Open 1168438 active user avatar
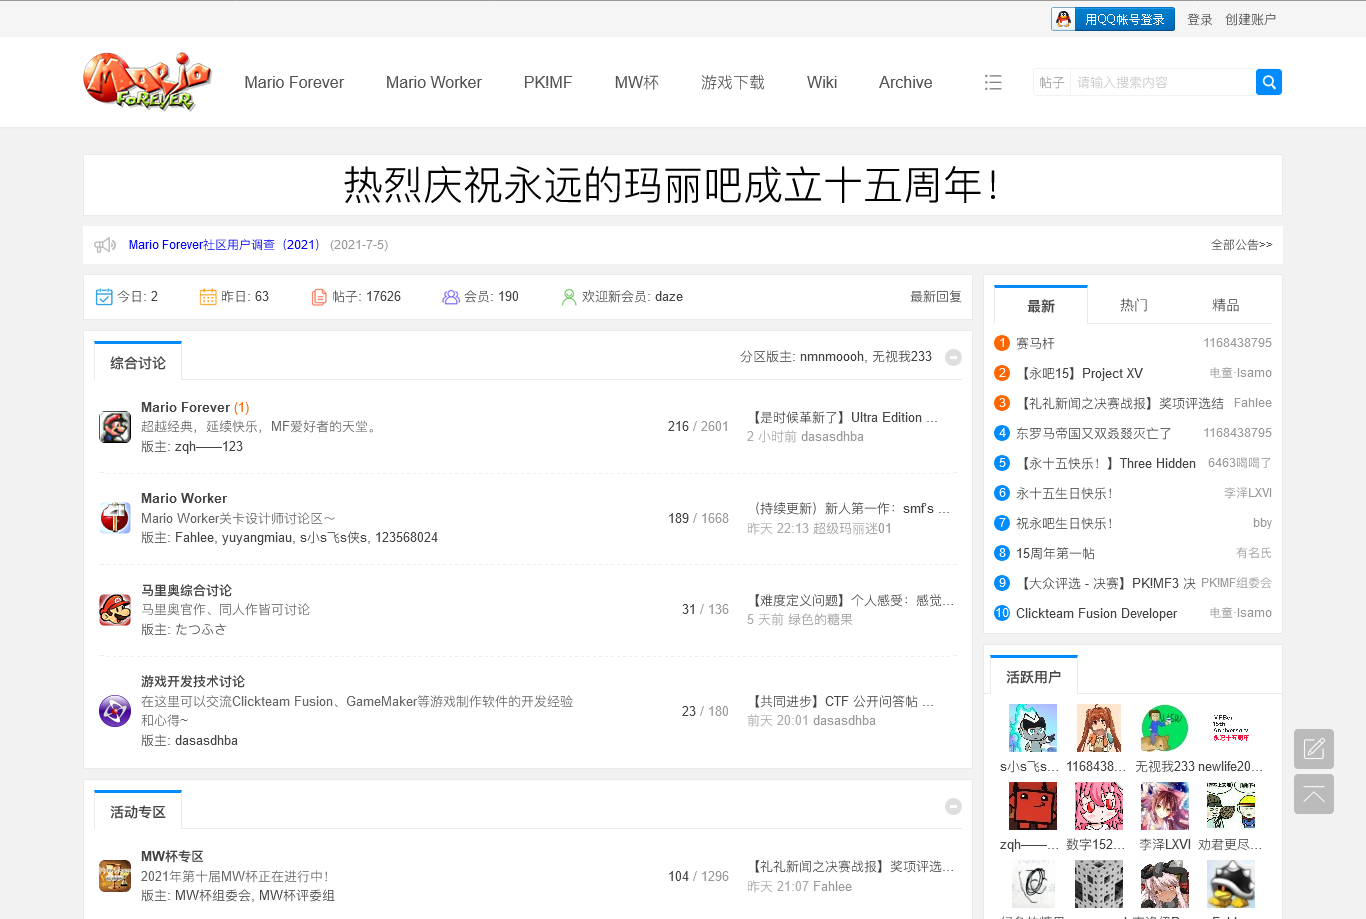1366x919 pixels. pos(1099,728)
